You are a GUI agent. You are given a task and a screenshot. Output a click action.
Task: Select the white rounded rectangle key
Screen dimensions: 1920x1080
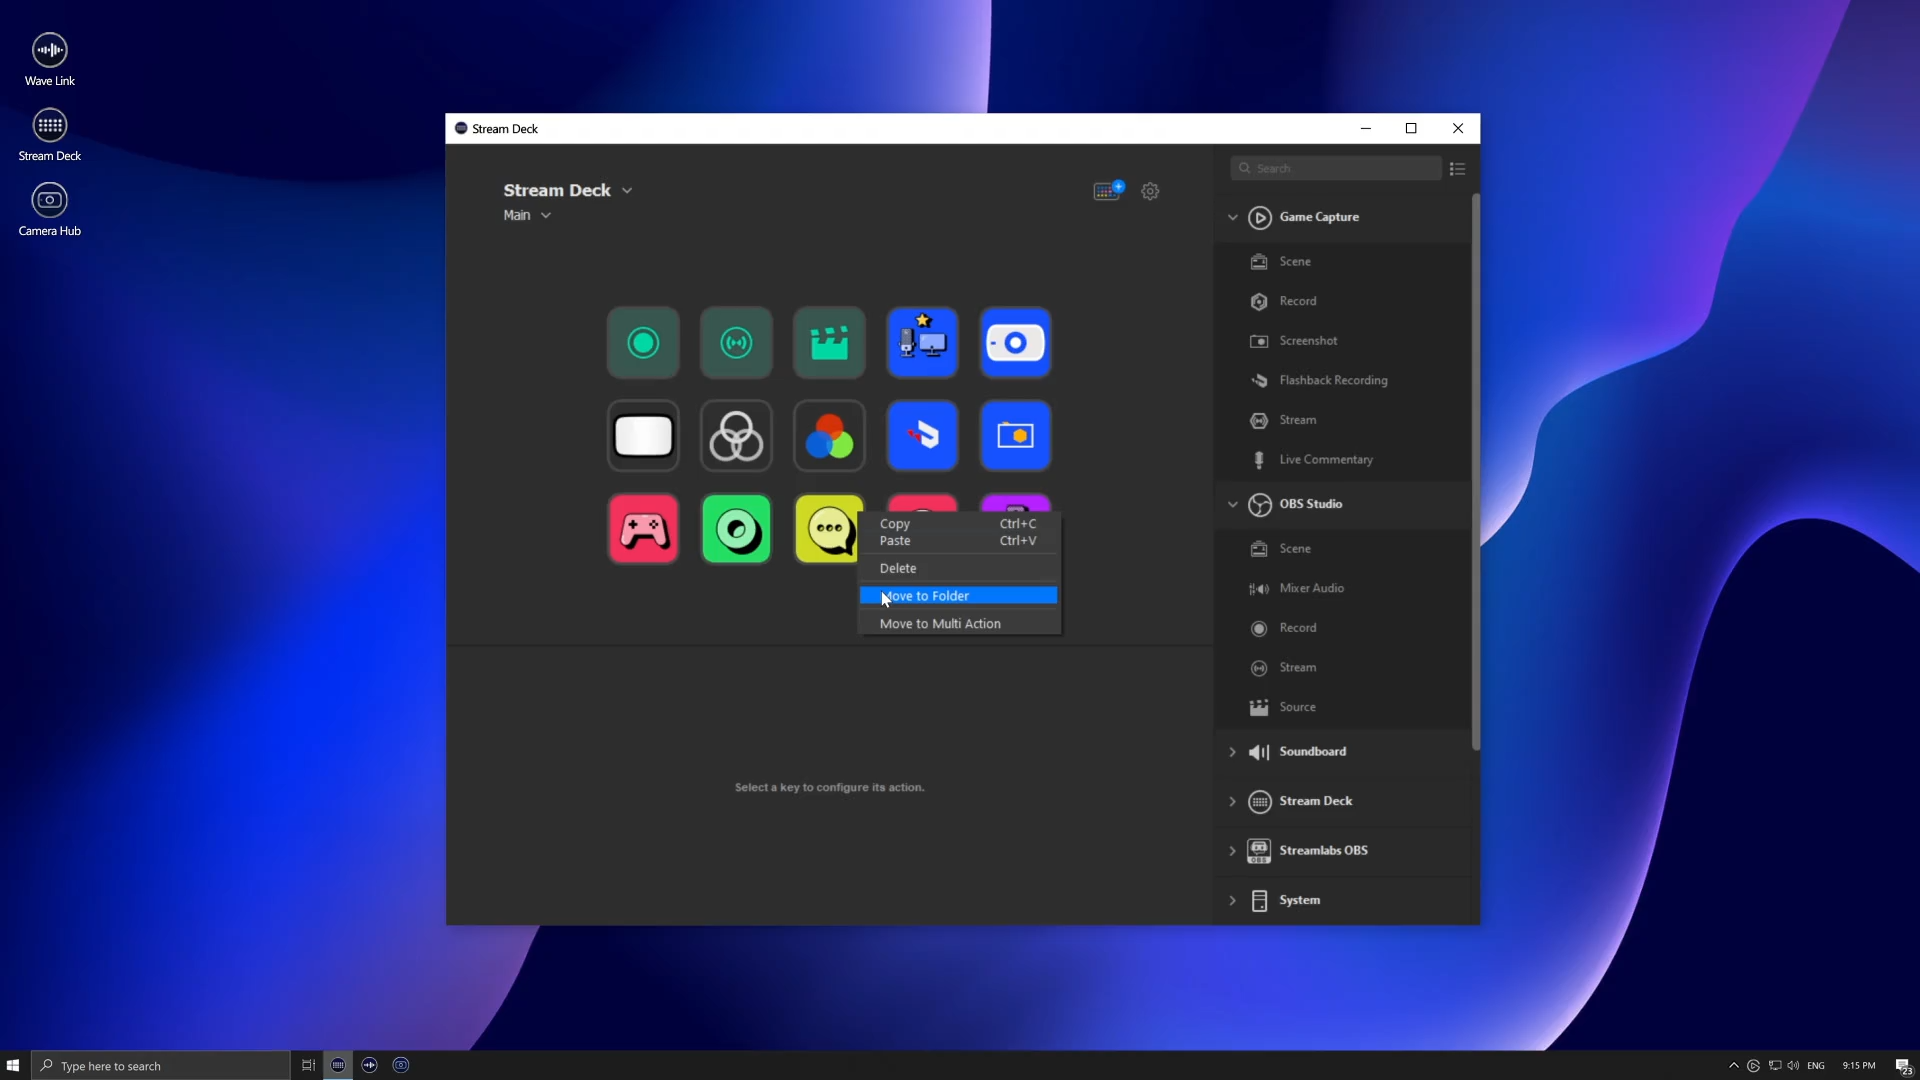coord(643,436)
